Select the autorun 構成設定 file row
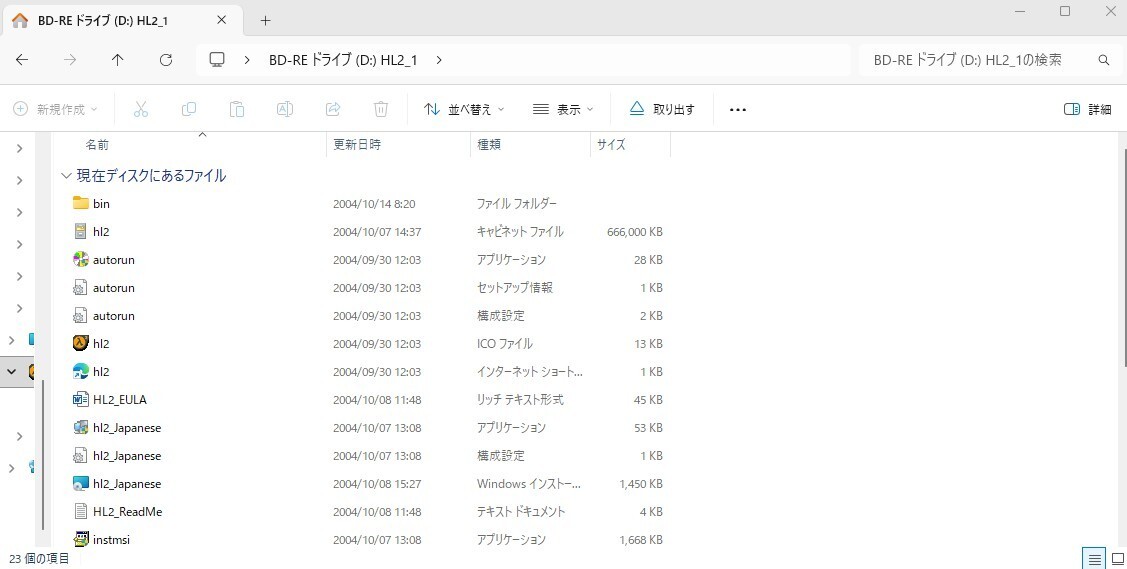This screenshot has height=569, width=1127. [367, 315]
